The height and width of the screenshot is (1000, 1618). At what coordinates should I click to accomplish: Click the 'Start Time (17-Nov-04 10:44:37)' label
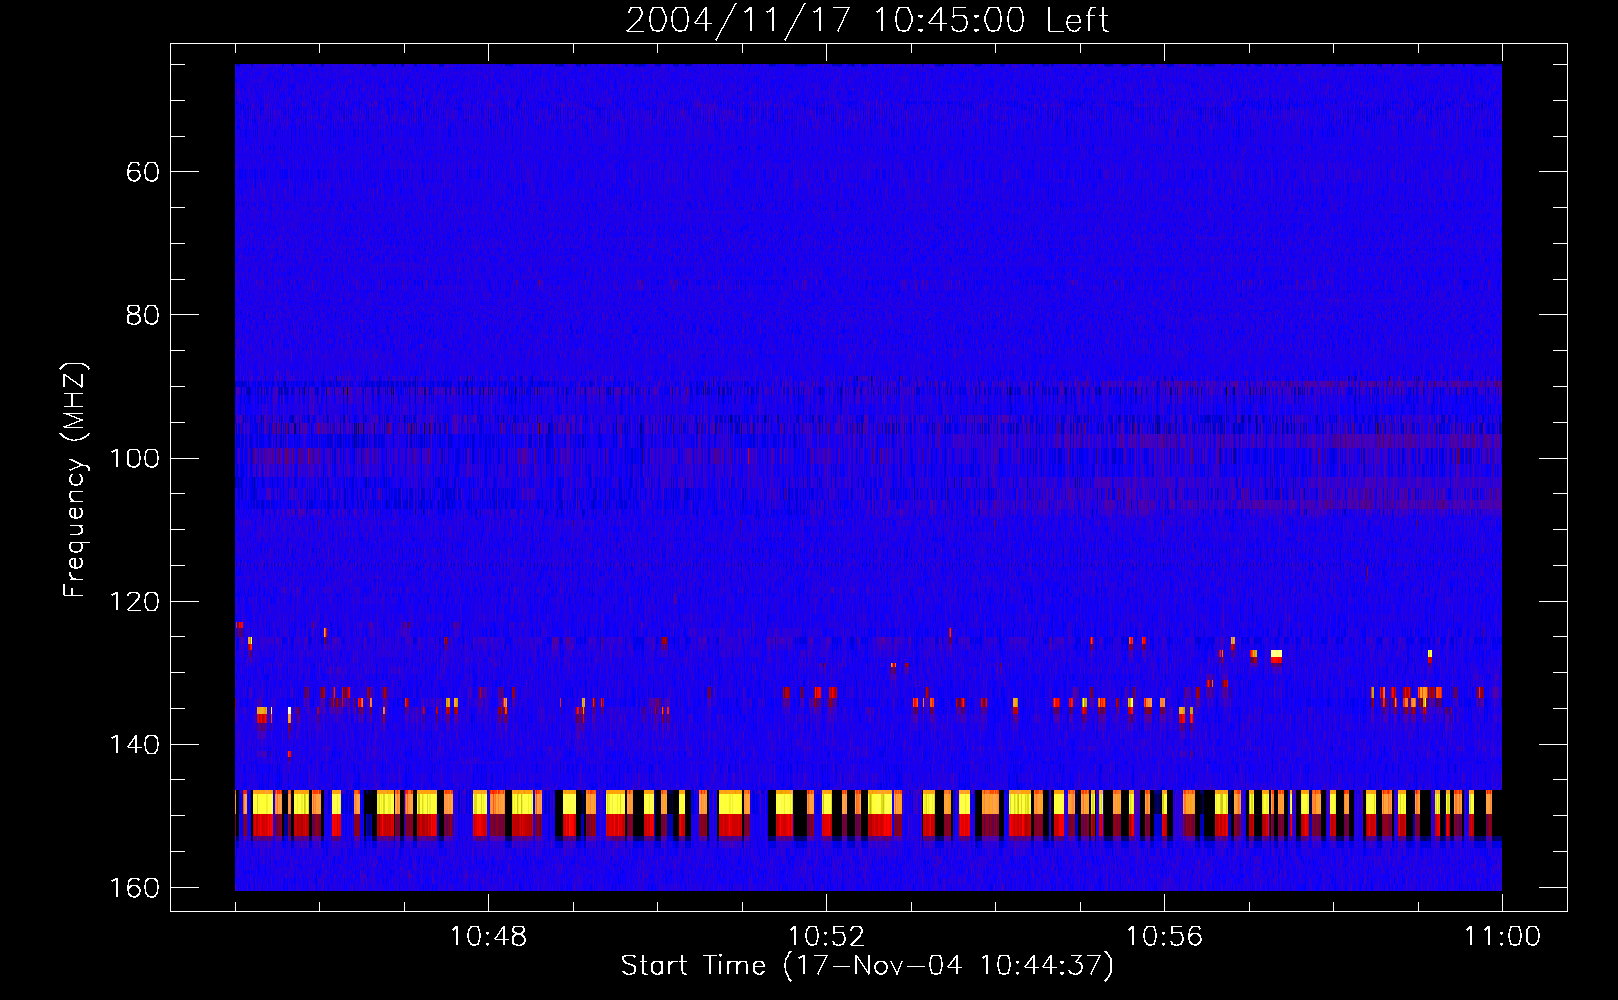pos(867,966)
